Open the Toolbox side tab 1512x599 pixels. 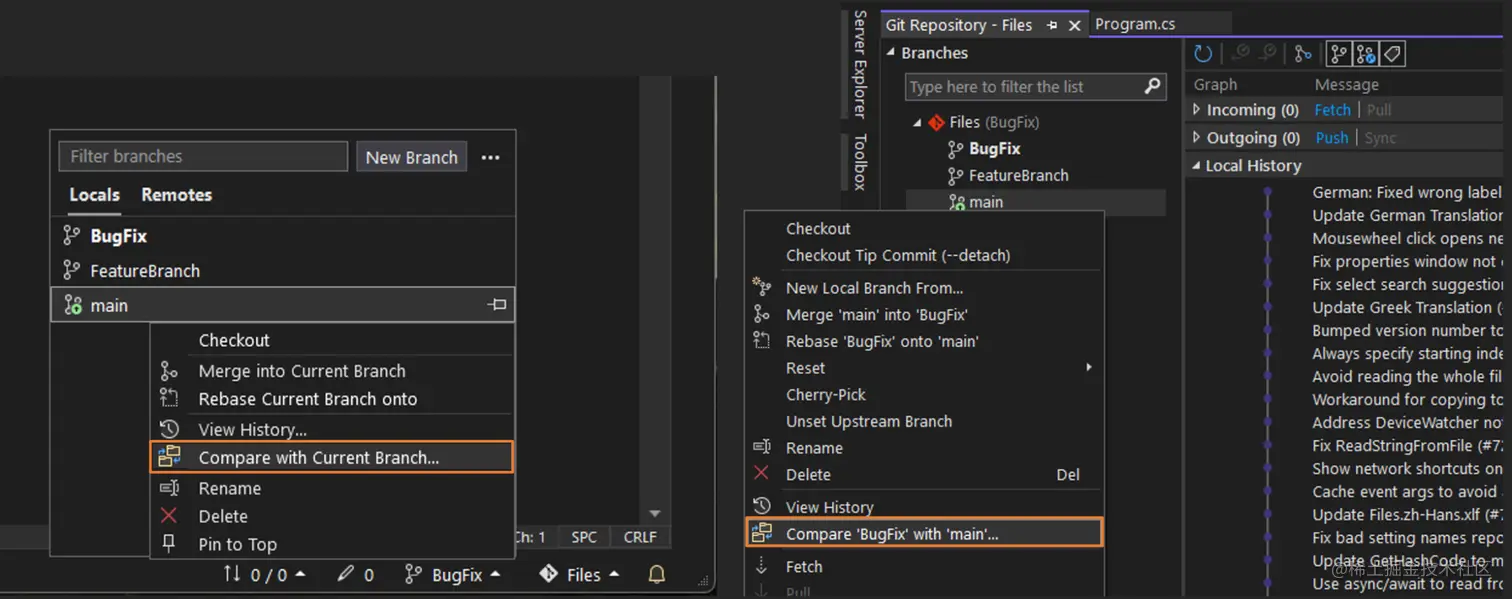tap(859, 161)
